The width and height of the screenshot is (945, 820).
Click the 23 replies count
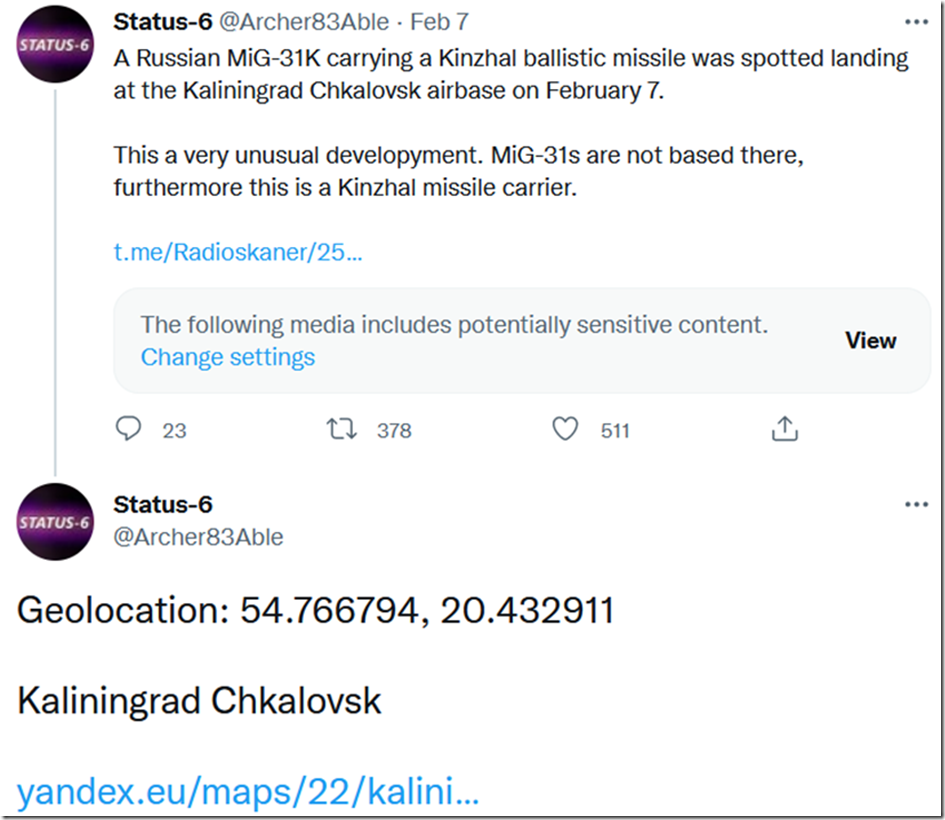click(174, 430)
